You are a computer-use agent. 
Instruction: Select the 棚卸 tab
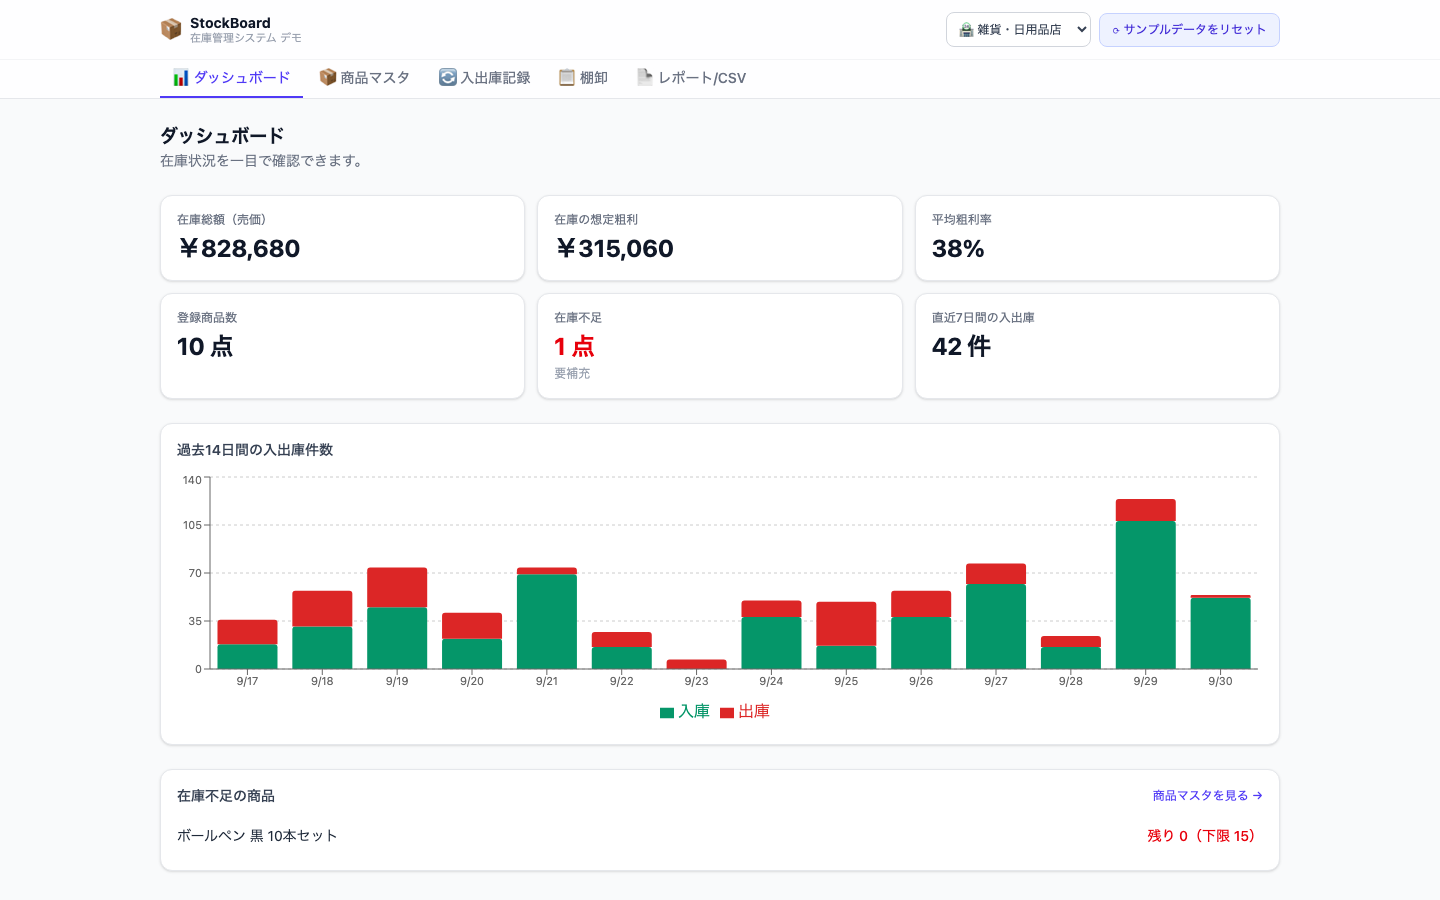(x=583, y=78)
